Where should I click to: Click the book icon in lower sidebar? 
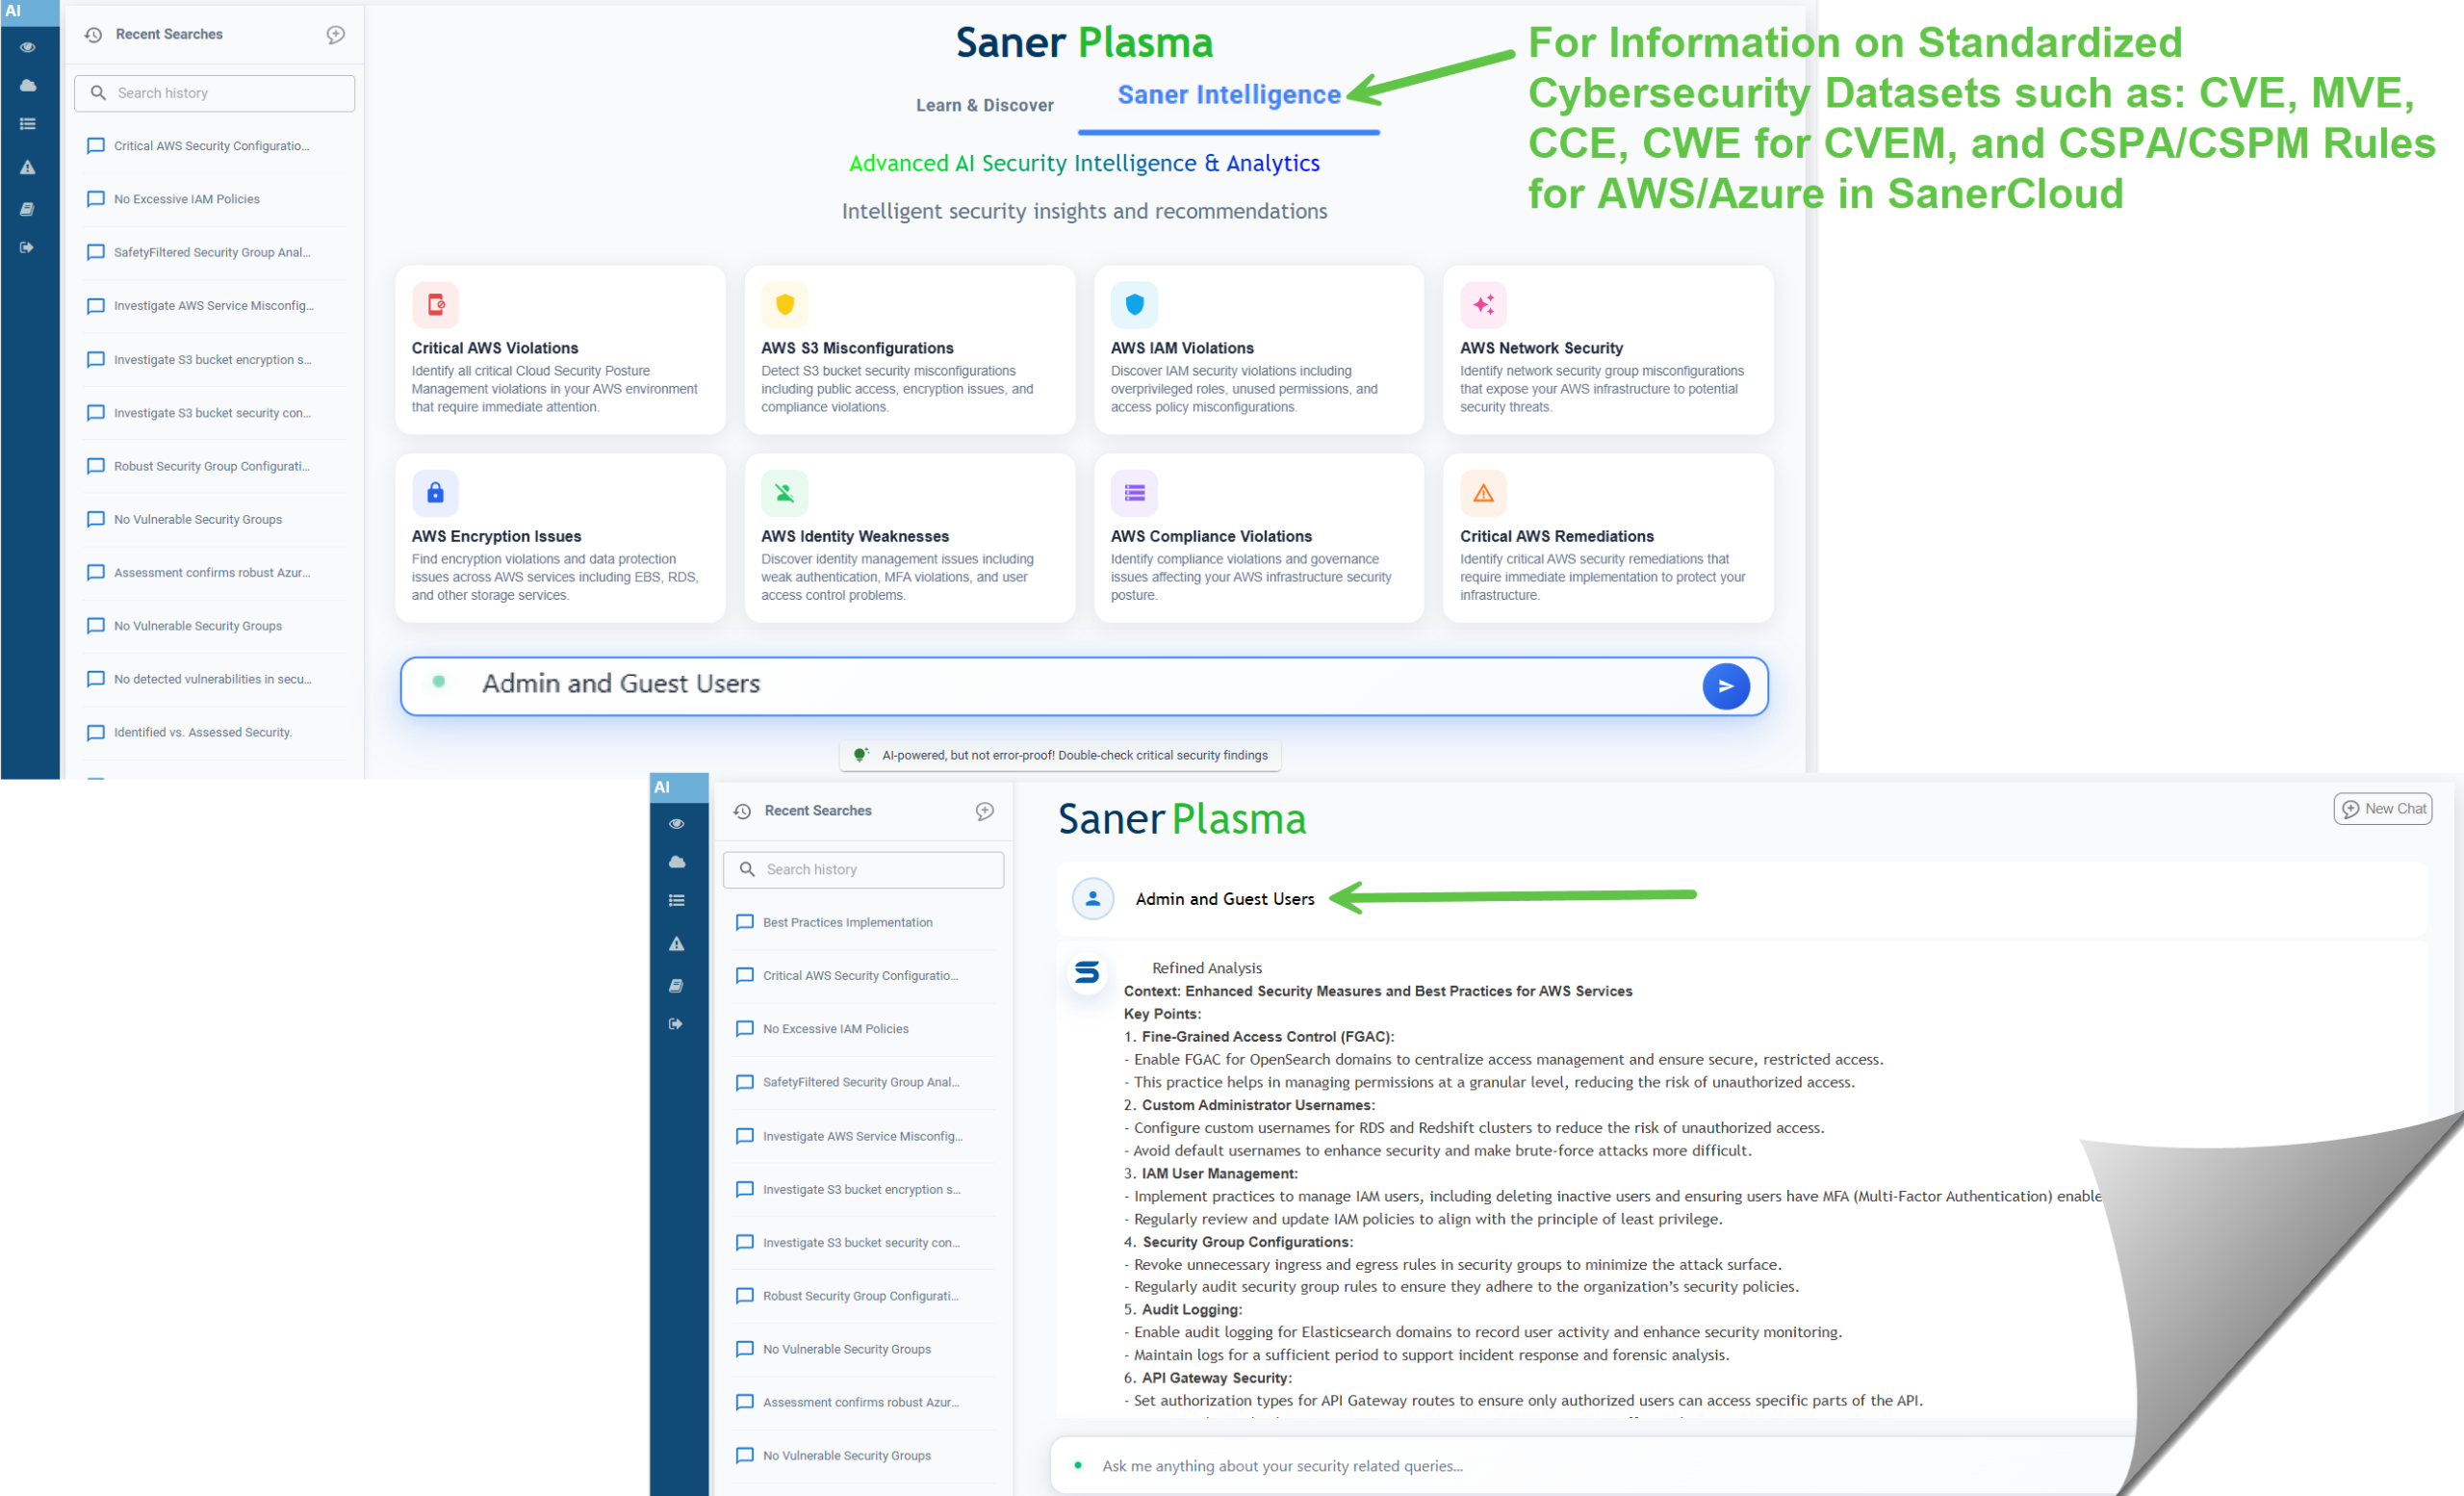(x=676, y=986)
